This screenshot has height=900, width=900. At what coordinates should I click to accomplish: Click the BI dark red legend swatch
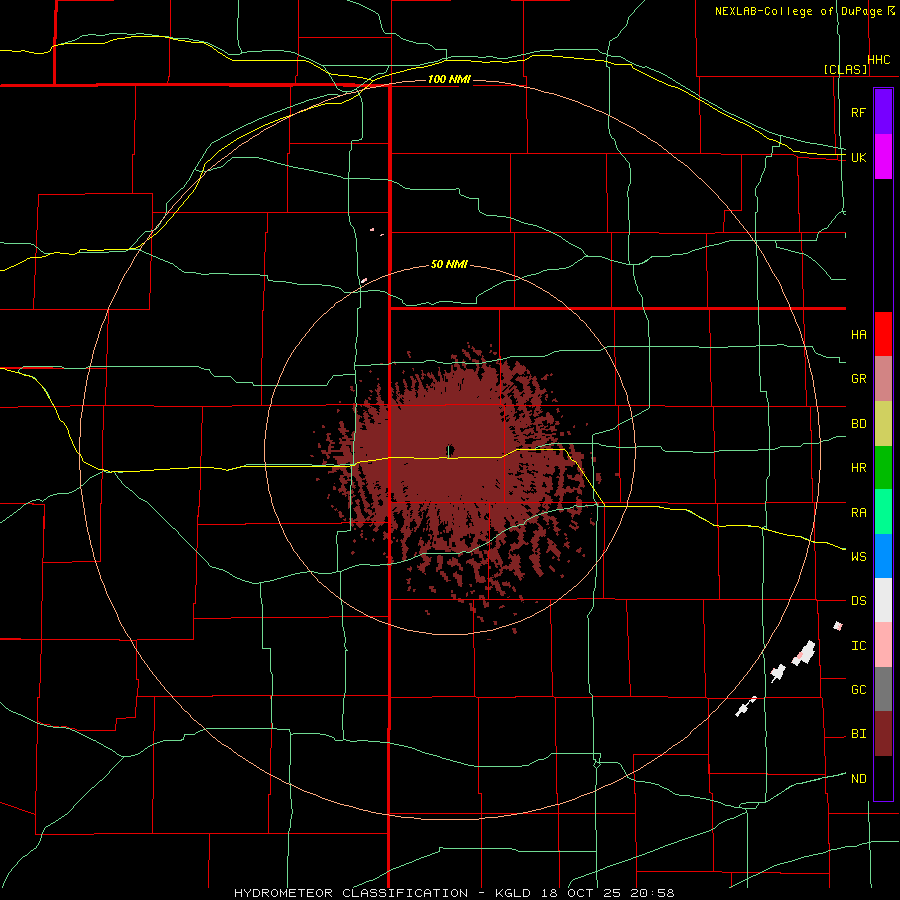click(x=883, y=734)
